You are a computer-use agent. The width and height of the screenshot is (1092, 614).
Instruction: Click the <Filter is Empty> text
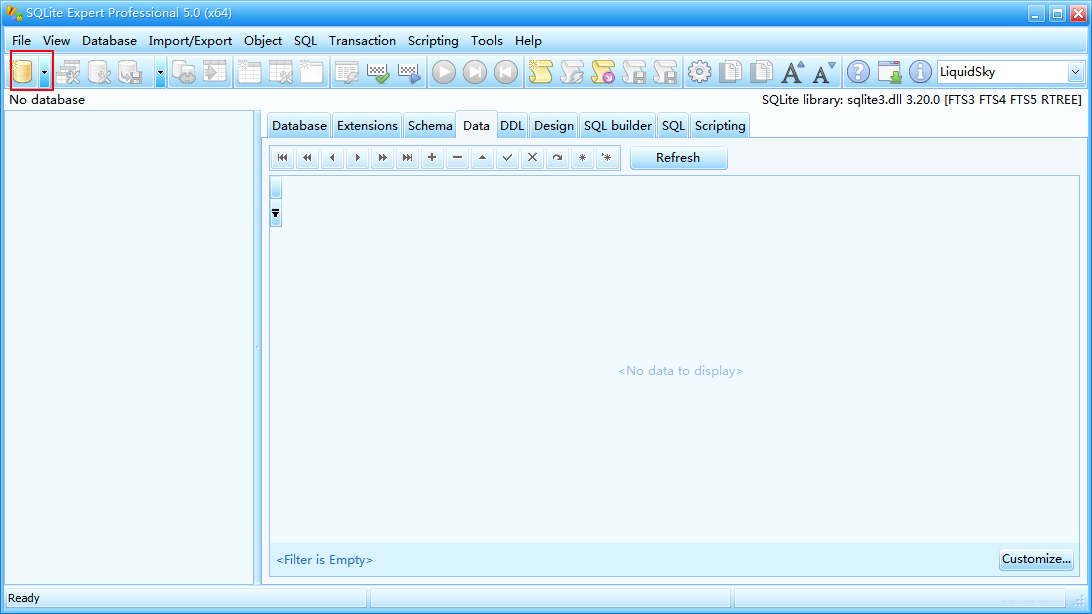coord(325,560)
